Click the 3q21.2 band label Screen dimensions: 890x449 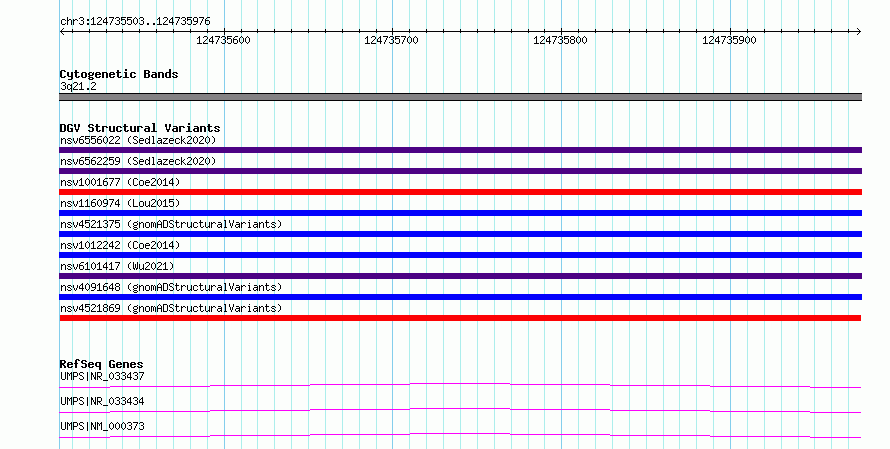[x=78, y=86]
